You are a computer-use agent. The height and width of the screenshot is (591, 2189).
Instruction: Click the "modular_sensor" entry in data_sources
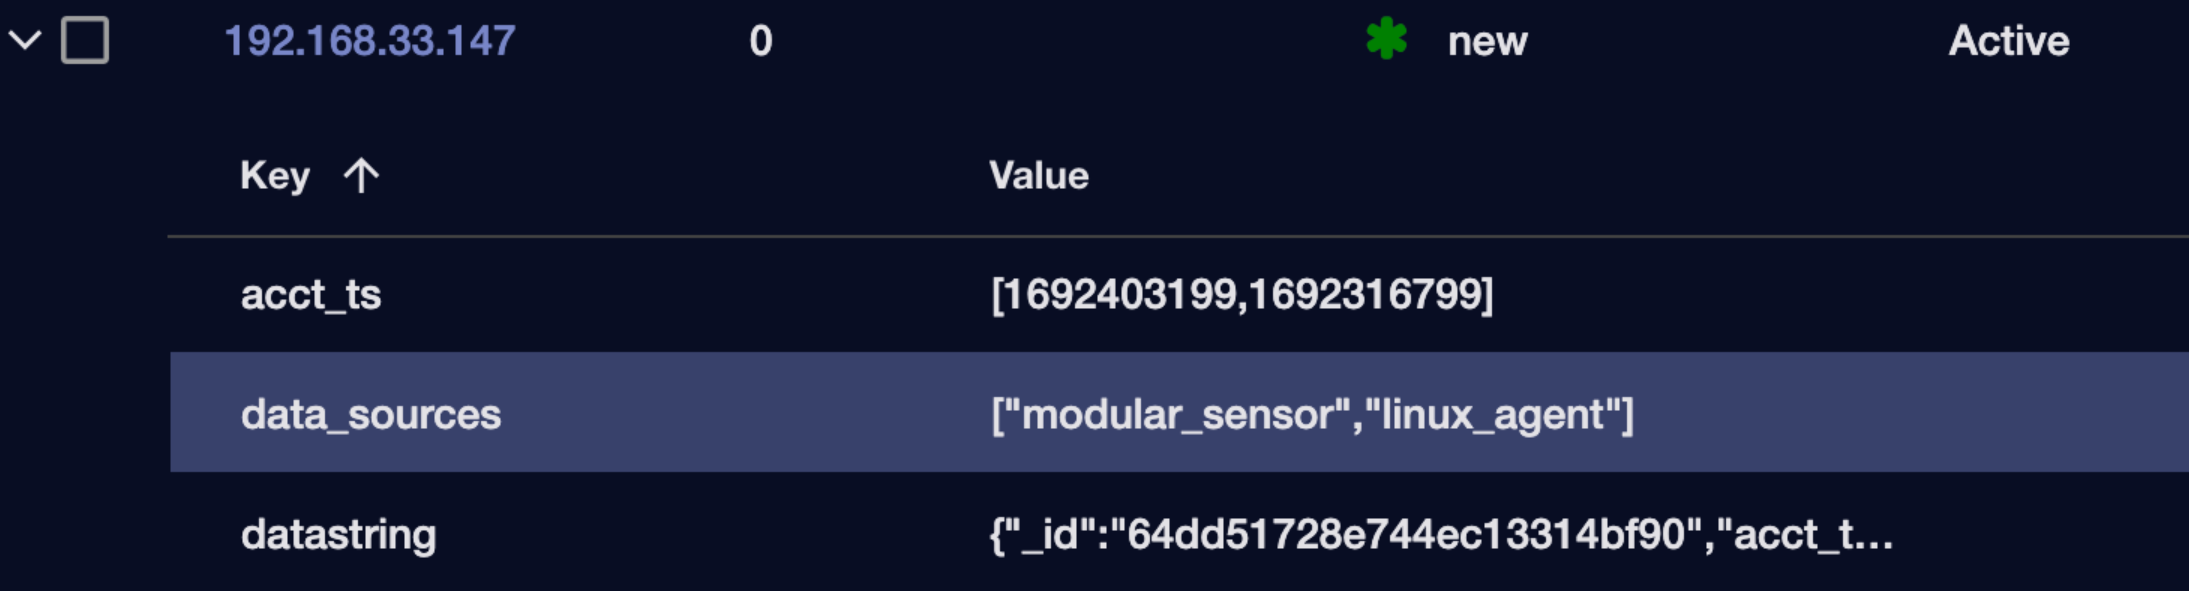point(1177,414)
